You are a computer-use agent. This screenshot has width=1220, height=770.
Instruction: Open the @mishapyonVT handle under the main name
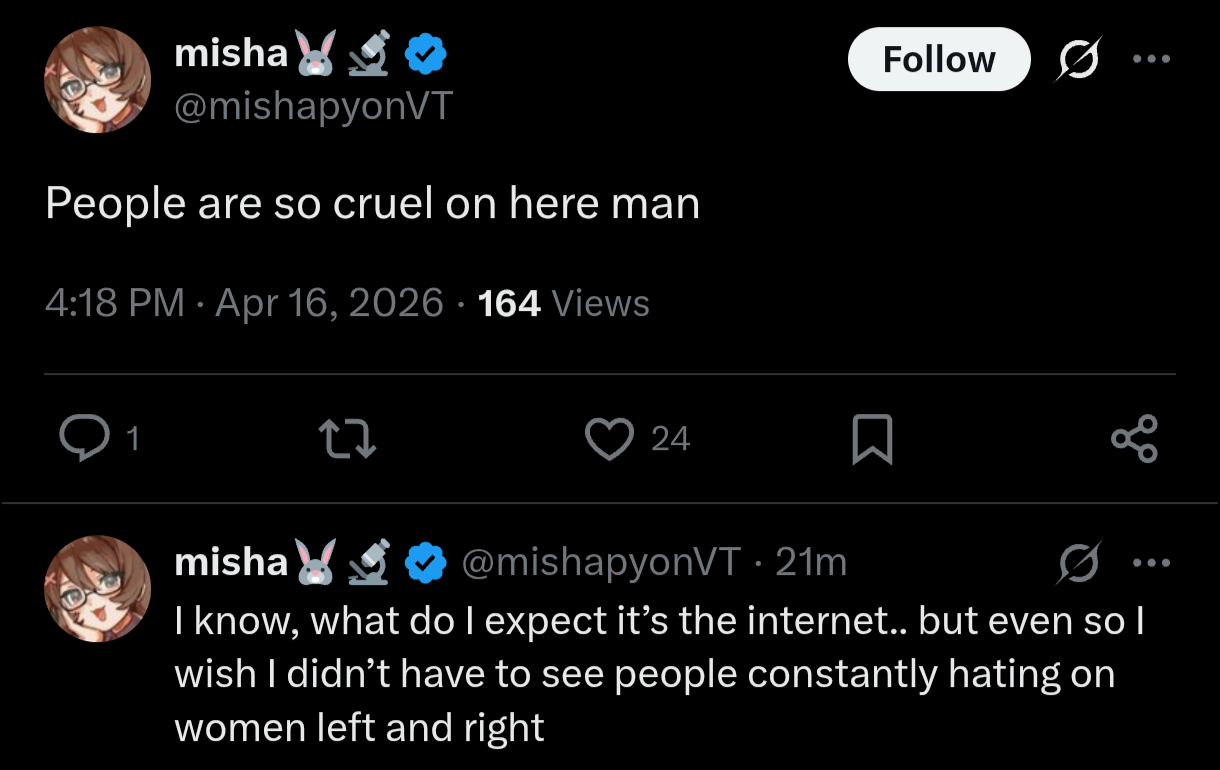coord(313,106)
